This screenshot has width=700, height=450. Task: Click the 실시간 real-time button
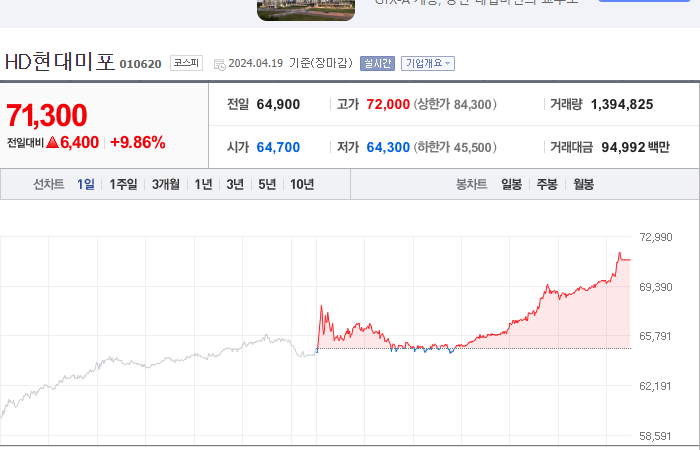click(377, 63)
